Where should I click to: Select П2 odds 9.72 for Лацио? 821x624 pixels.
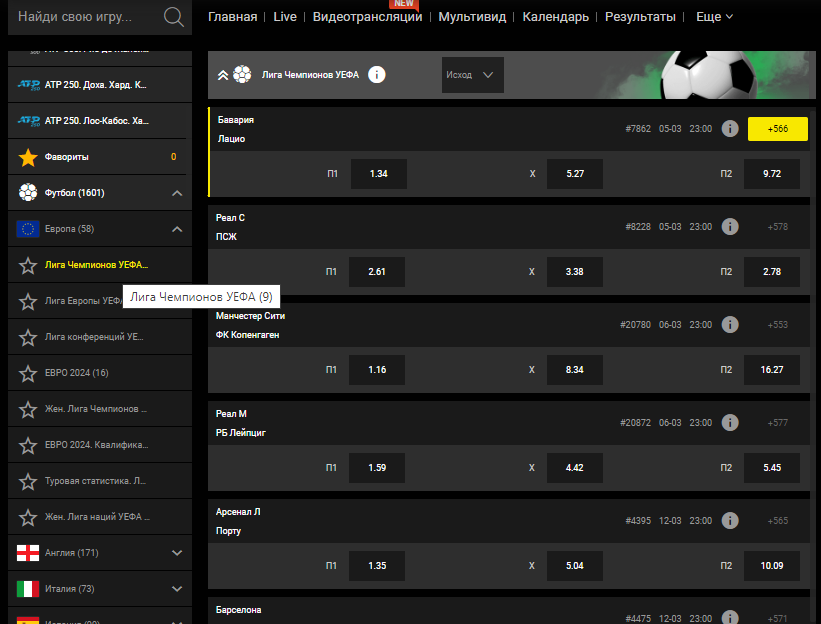pyautogui.click(x=772, y=174)
